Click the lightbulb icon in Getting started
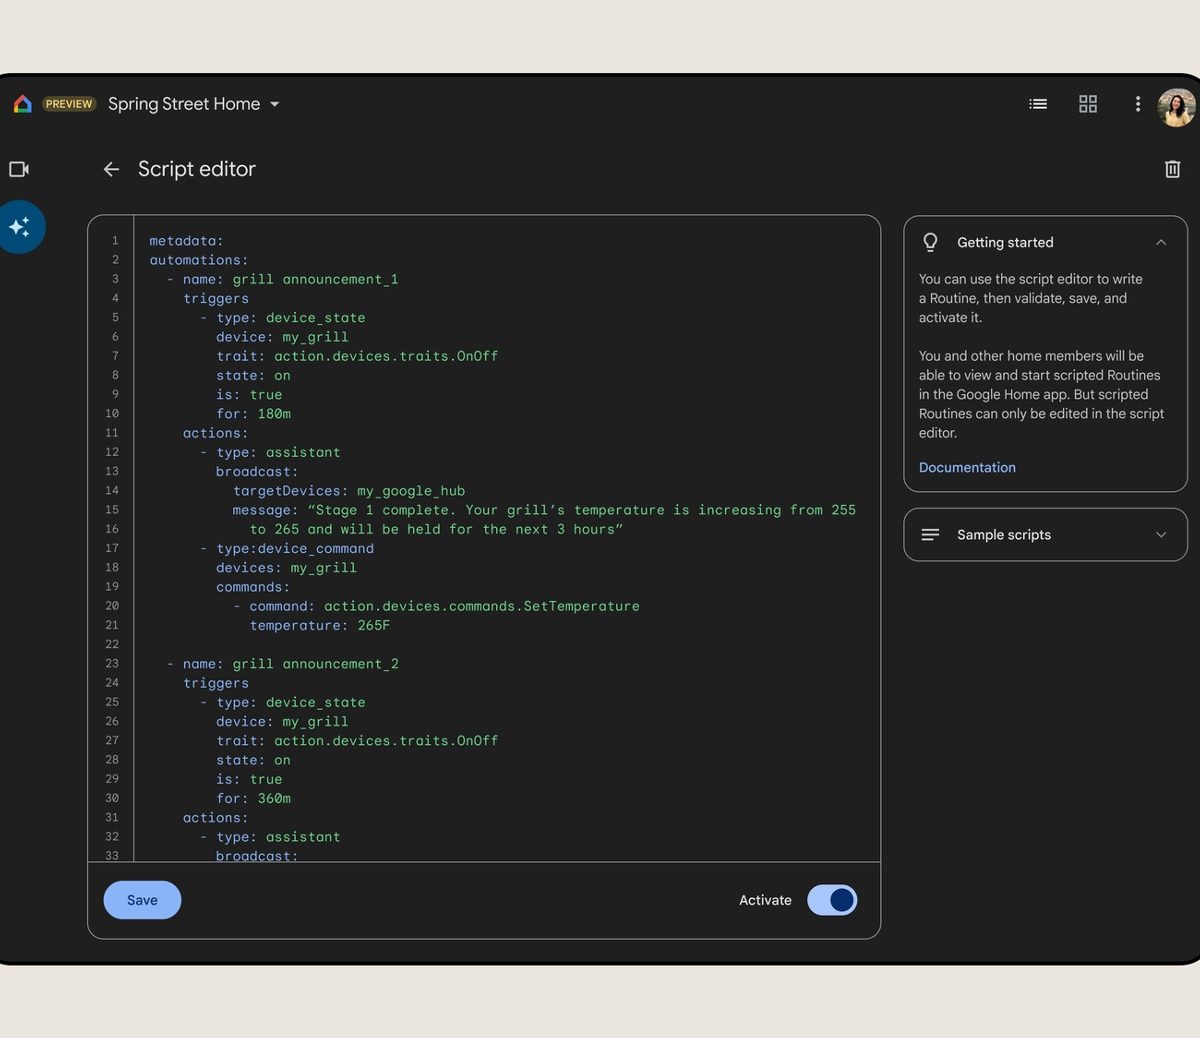Image resolution: width=1200 pixels, height=1038 pixels. pyautogui.click(x=930, y=242)
